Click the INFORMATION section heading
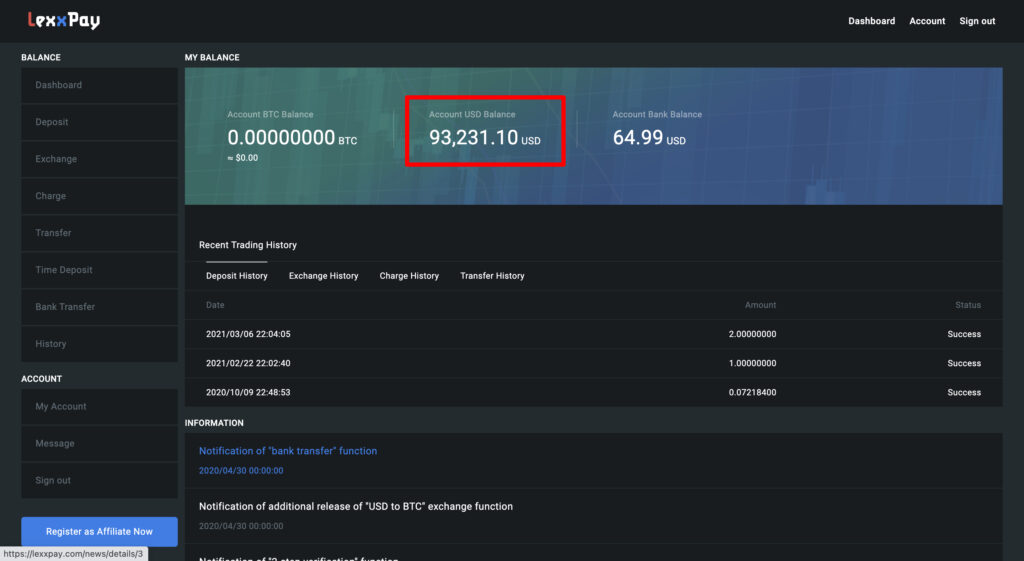This screenshot has width=1024, height=561. coord(214,423)
